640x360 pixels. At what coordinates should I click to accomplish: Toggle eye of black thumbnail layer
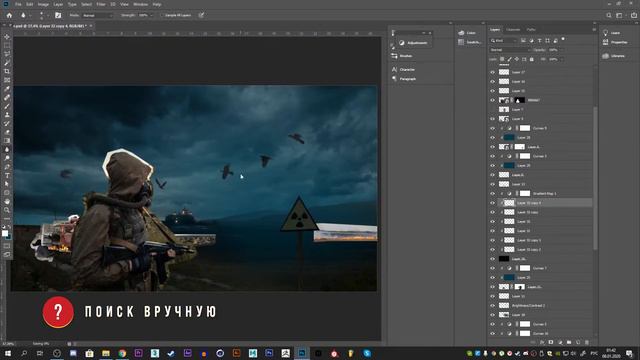point(493,259)
